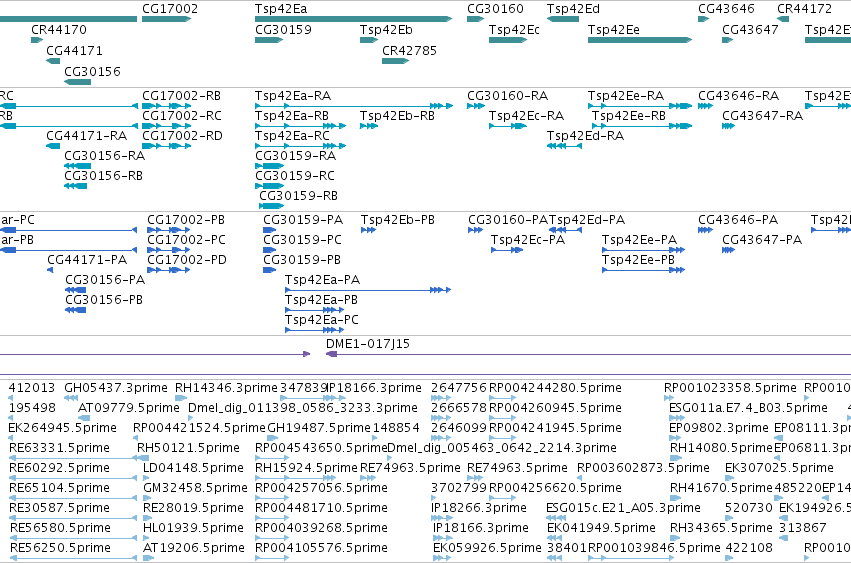
Task: Click transcript Tsp42Ed-RA
Action: tap(585, 136)
